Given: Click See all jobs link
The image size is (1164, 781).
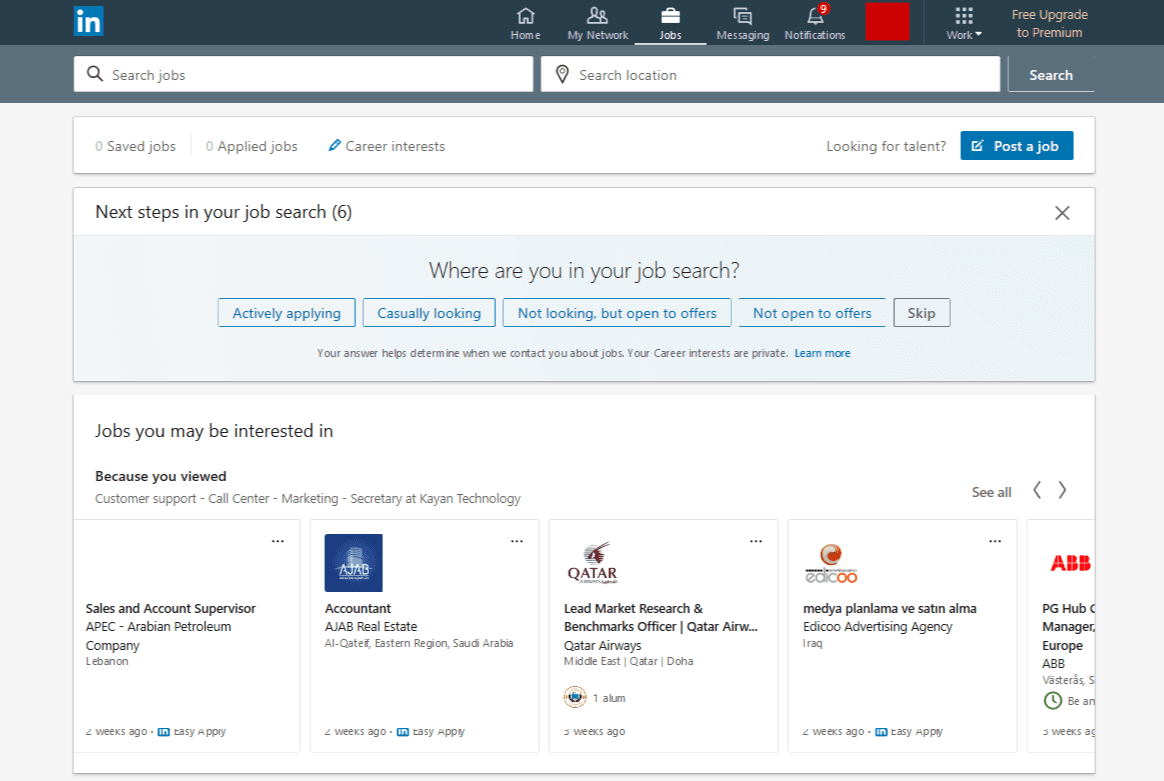Looking at the screenshot, I should click(x=991, y=492).
